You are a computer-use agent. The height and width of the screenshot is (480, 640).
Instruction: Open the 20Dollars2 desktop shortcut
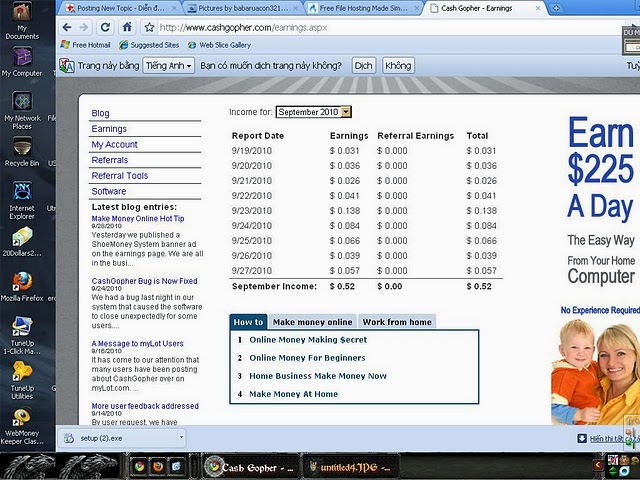(x=22, y=242)
